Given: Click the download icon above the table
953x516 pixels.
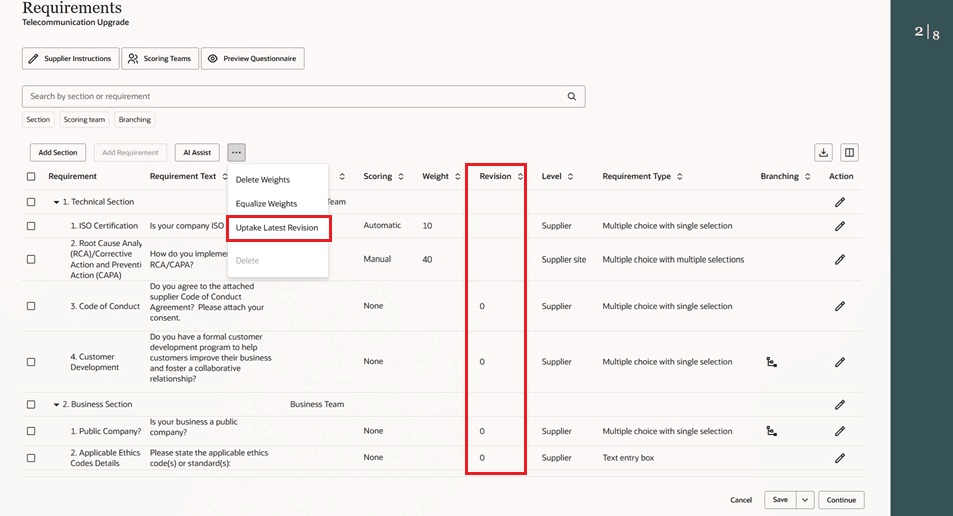Looking at the screenshot, I should [x=824, y=153].
